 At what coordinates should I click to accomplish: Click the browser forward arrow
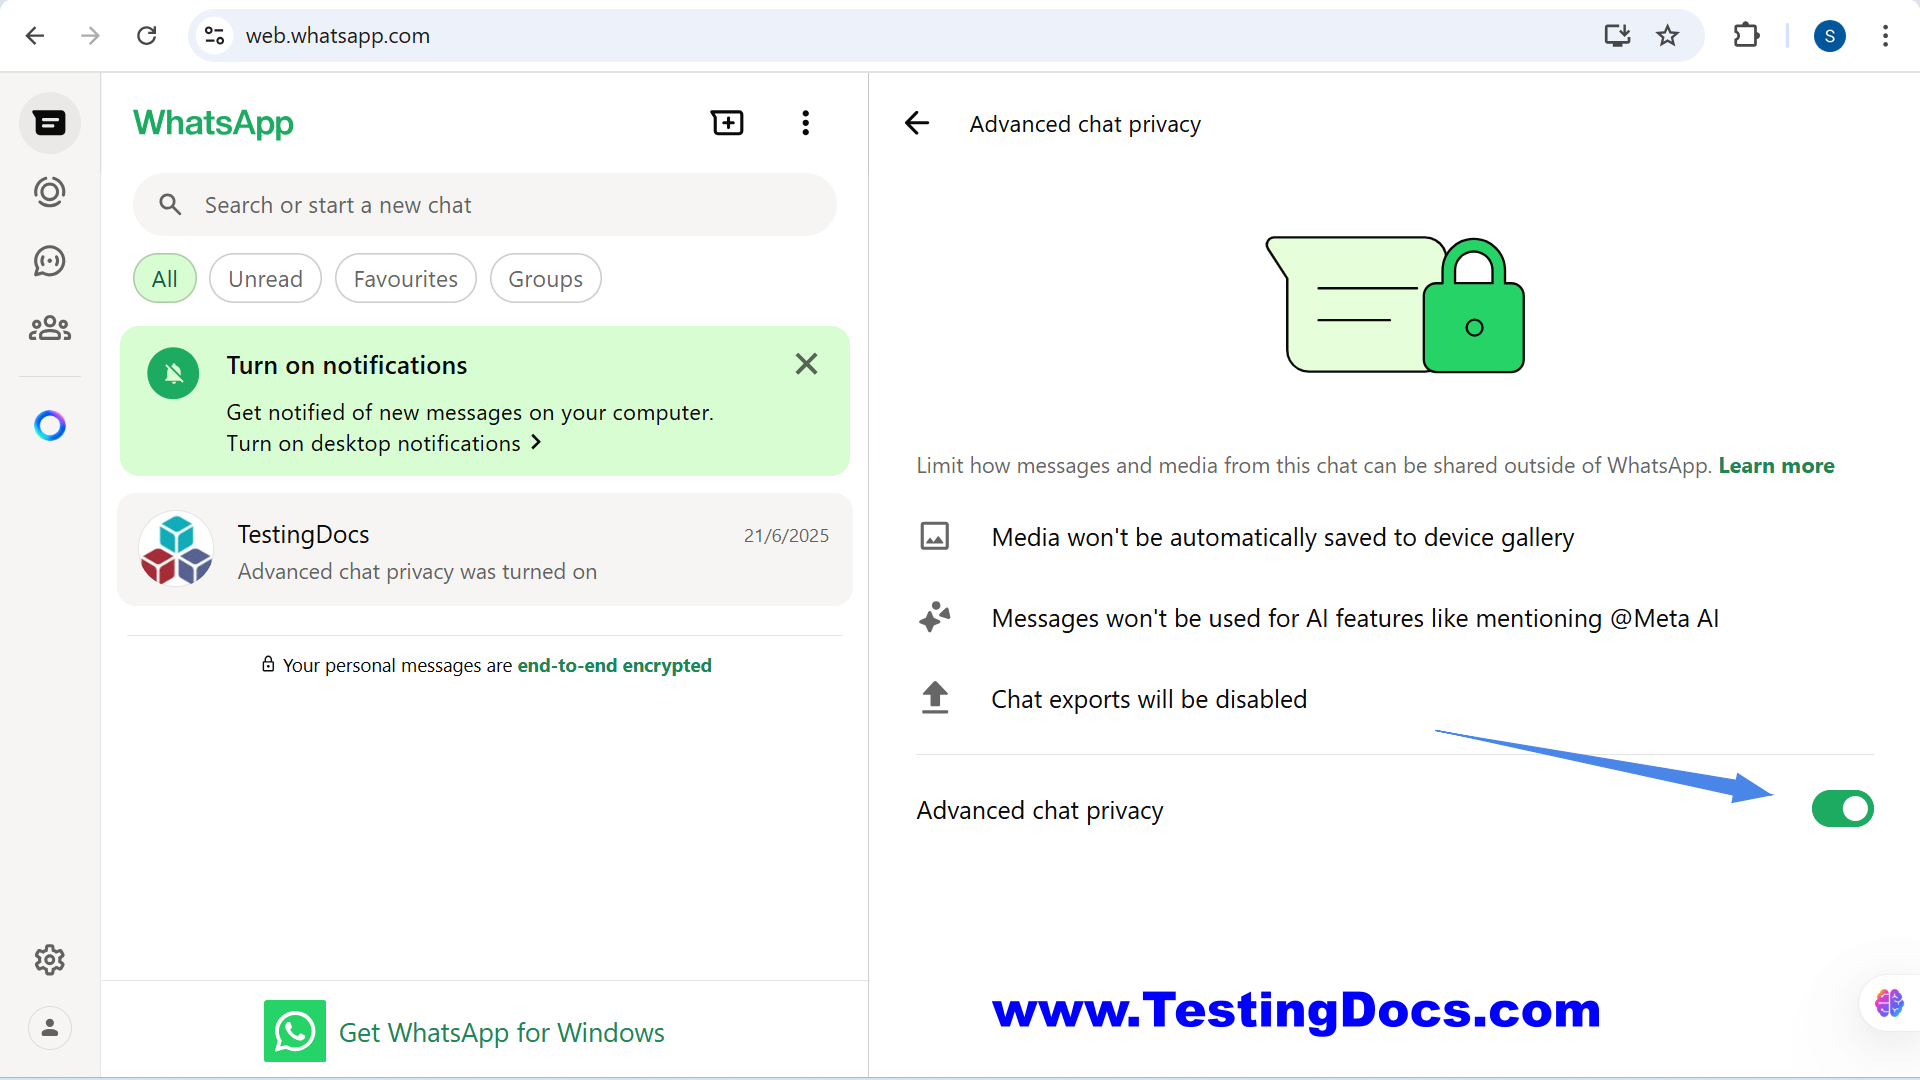pos(91,36)
